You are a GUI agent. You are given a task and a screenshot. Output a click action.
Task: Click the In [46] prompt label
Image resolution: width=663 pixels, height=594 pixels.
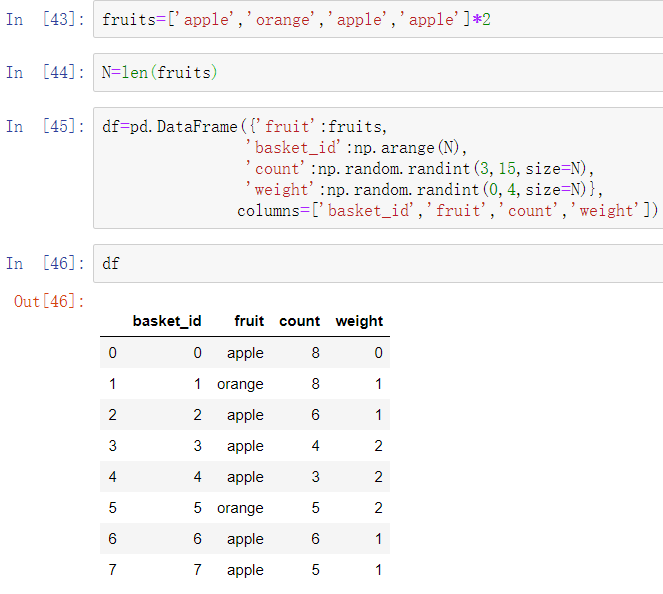[45, 263]
